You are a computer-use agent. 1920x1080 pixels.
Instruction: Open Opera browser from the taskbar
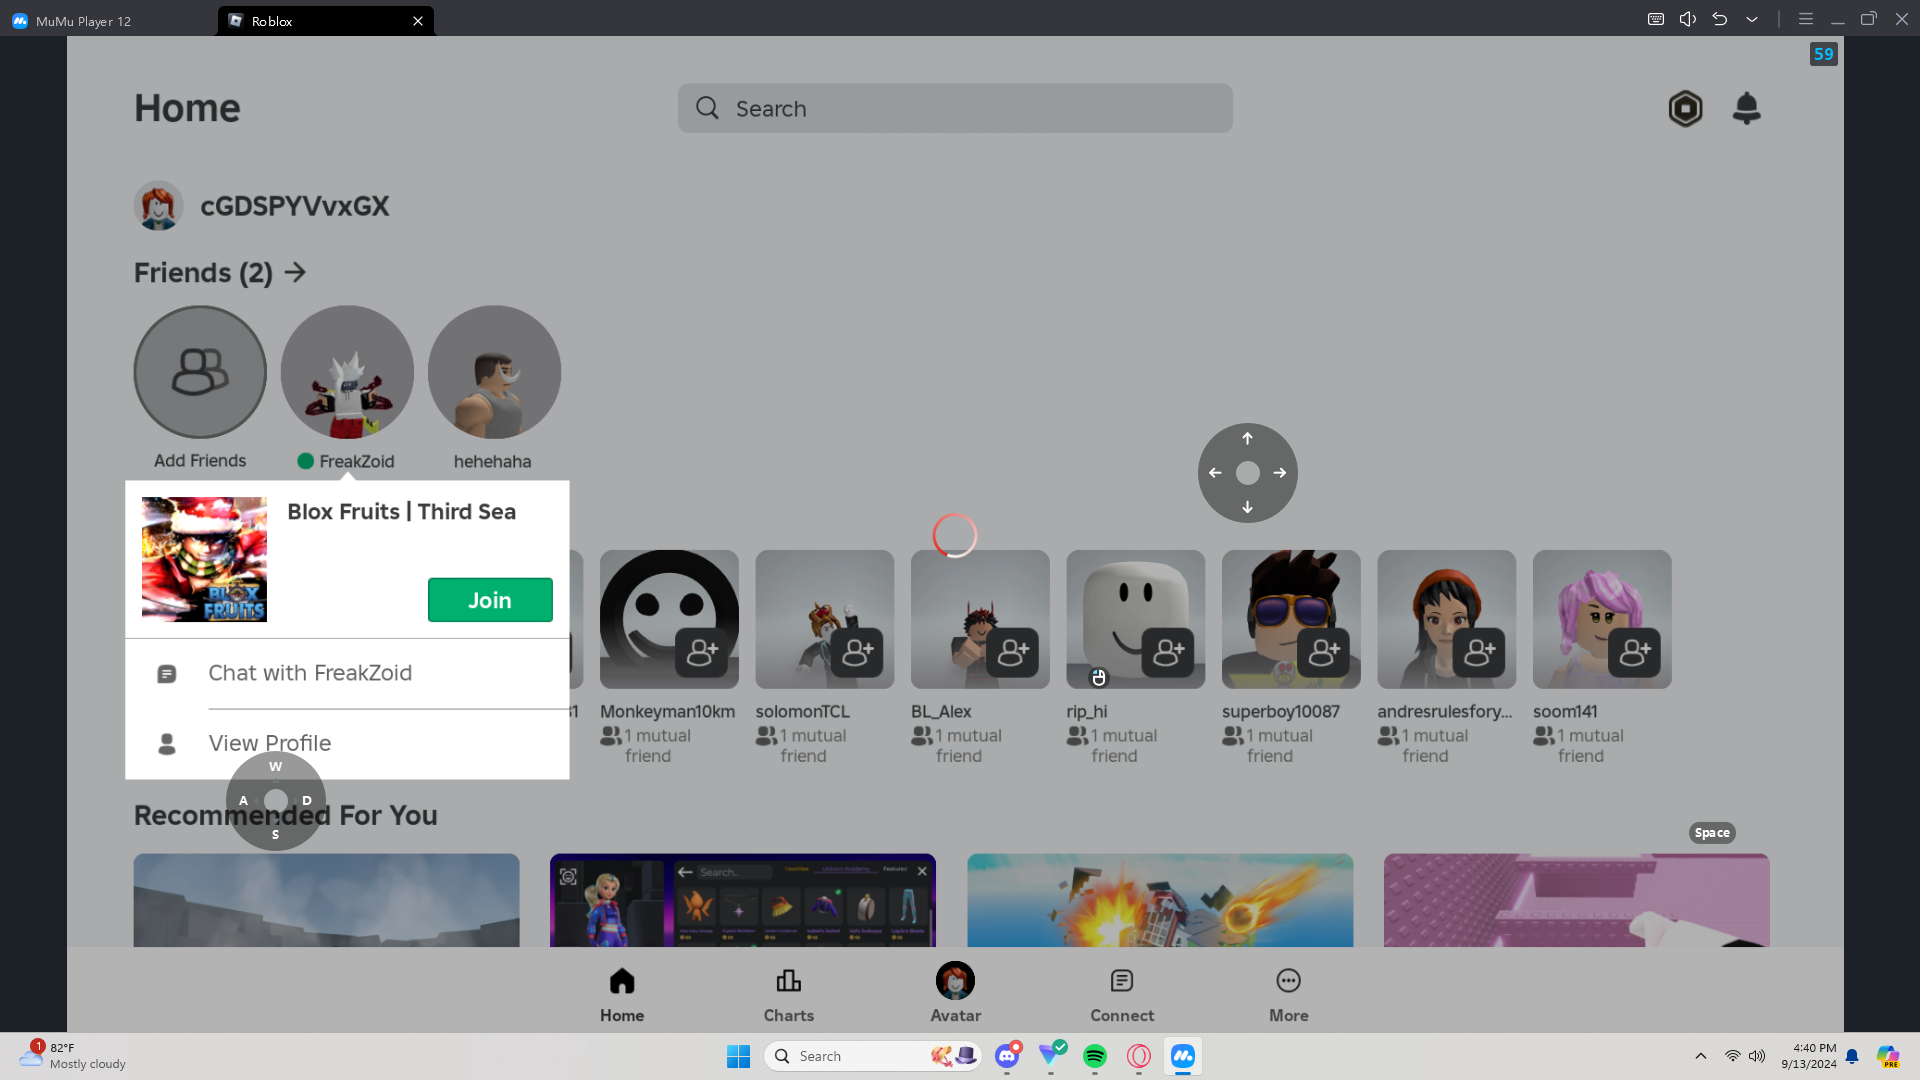[1139, 1056]
